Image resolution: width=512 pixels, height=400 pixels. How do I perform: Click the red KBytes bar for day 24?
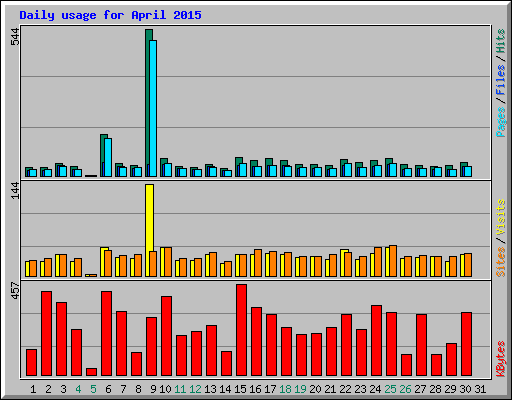pyautogui.click(x=376, y=341)
